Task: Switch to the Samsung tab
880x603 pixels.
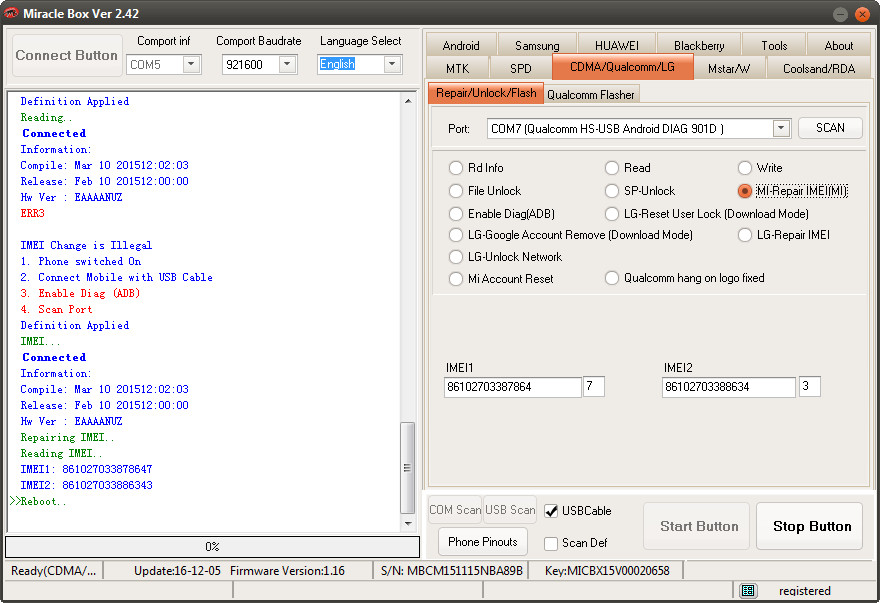Action: point(537,45)
